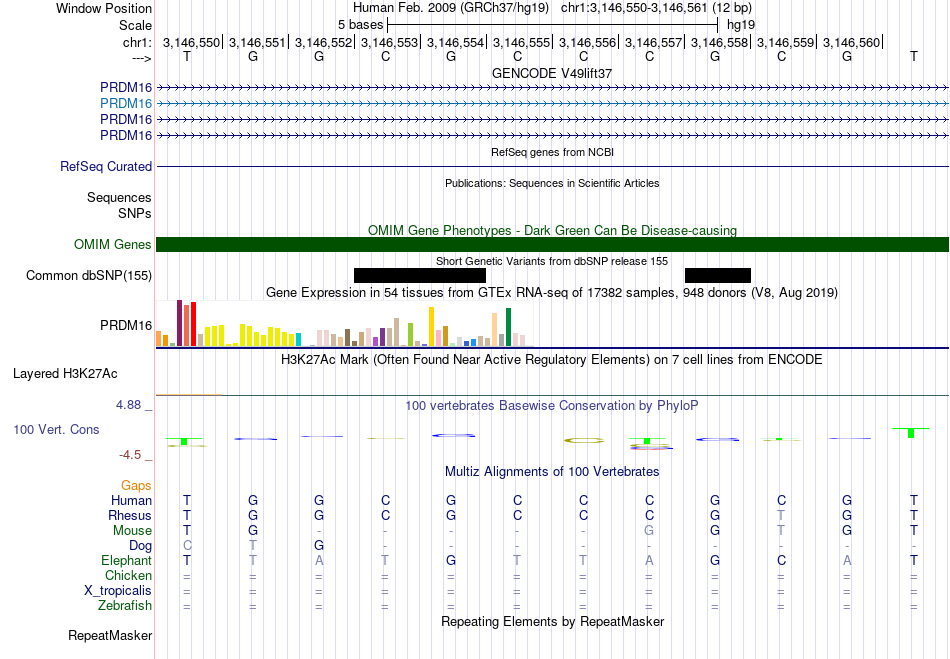Click the dark green OMIM Genes bar
Viewport: 950px width, 659px height.
pos(553,245)
